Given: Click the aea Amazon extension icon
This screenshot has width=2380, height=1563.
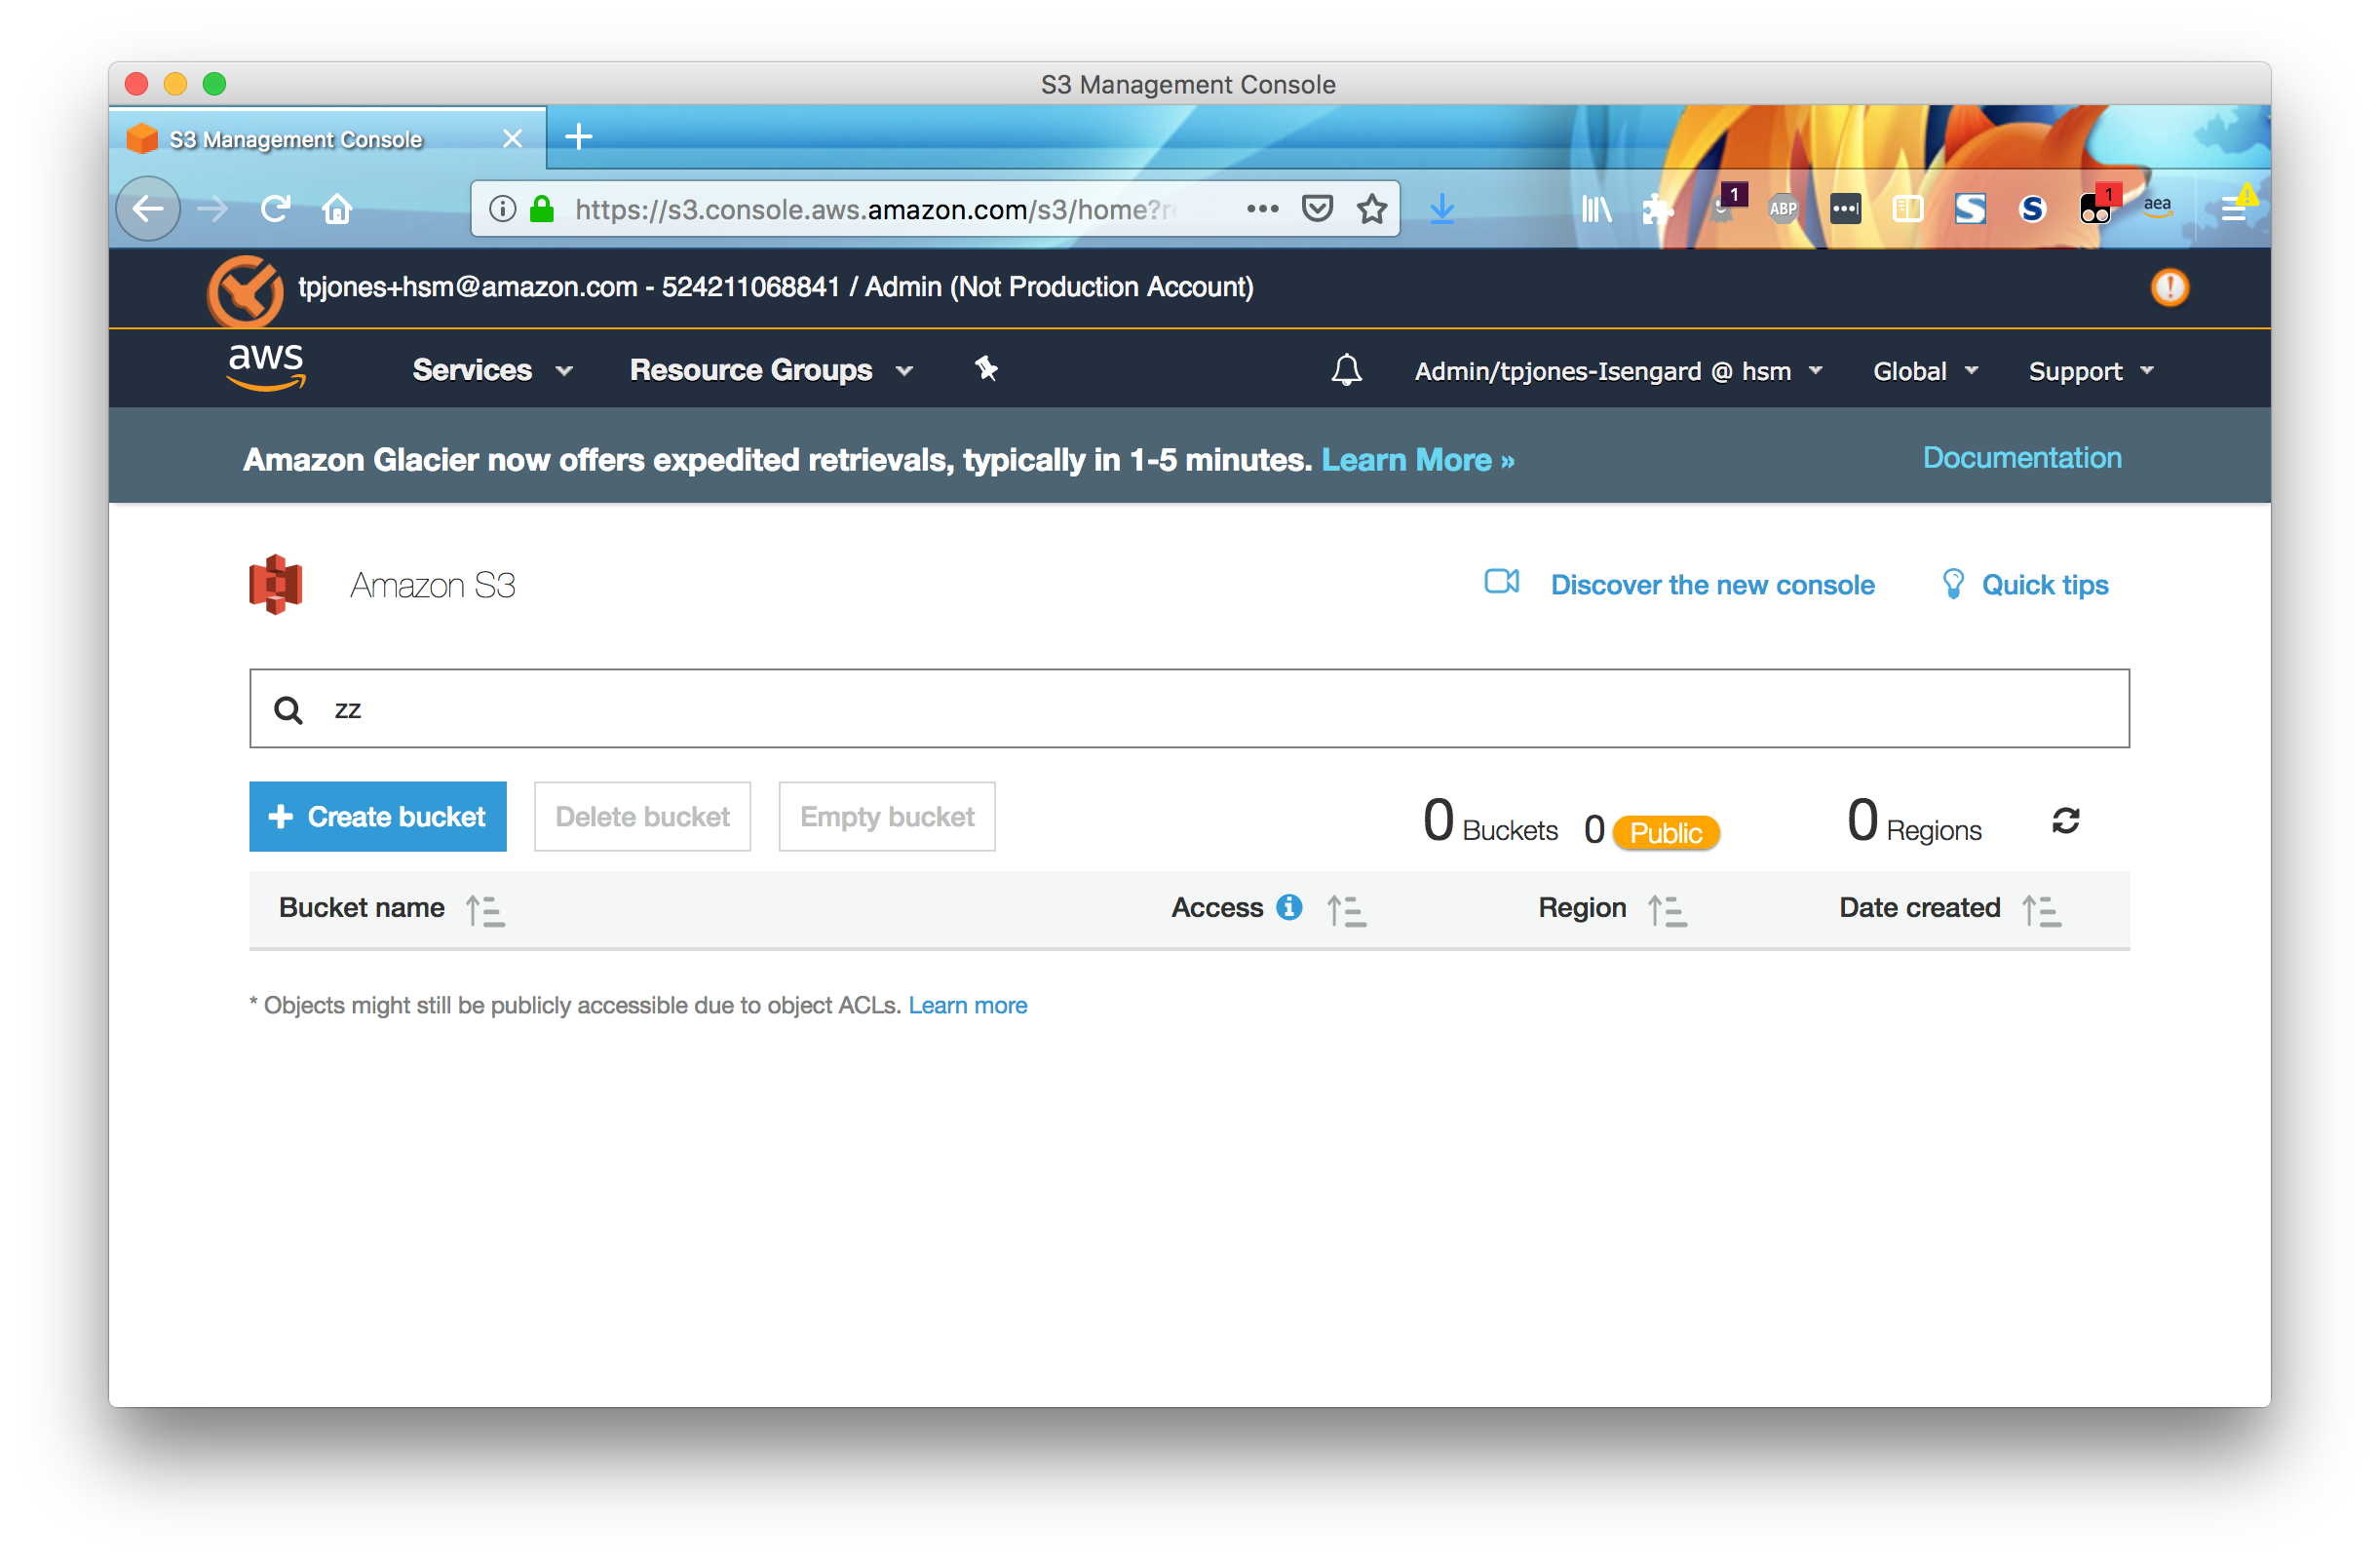Looking at the screenshot, I should [x=2157, y=206].
